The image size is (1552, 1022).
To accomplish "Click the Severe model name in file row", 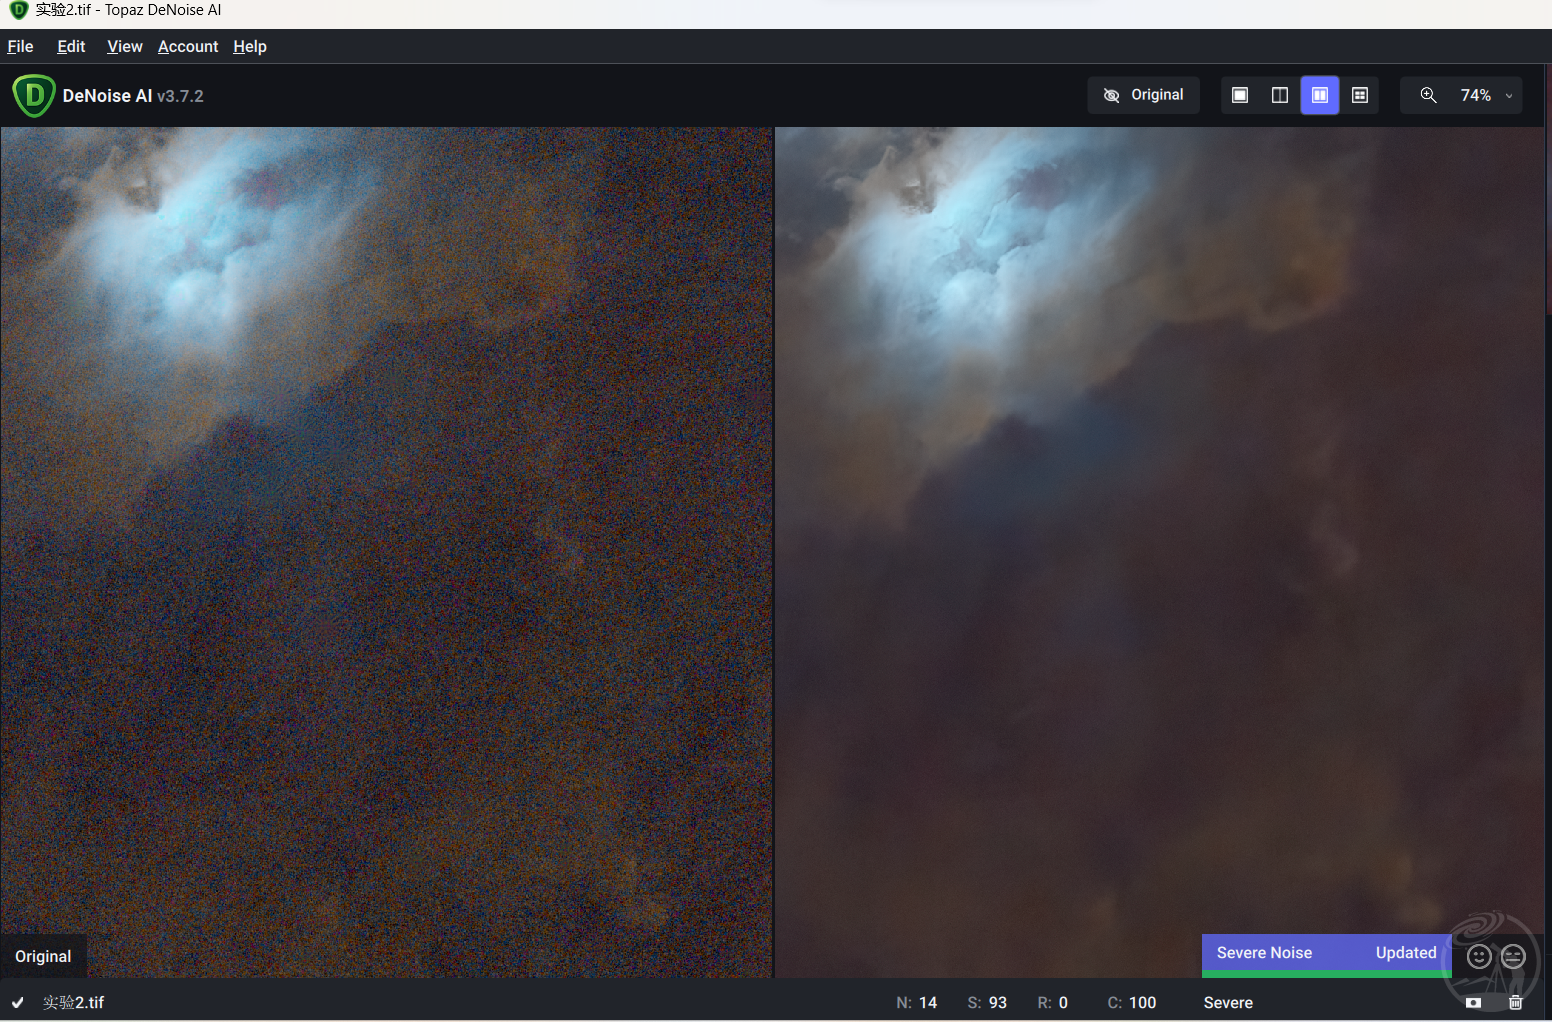I will coord(1228,1003).
